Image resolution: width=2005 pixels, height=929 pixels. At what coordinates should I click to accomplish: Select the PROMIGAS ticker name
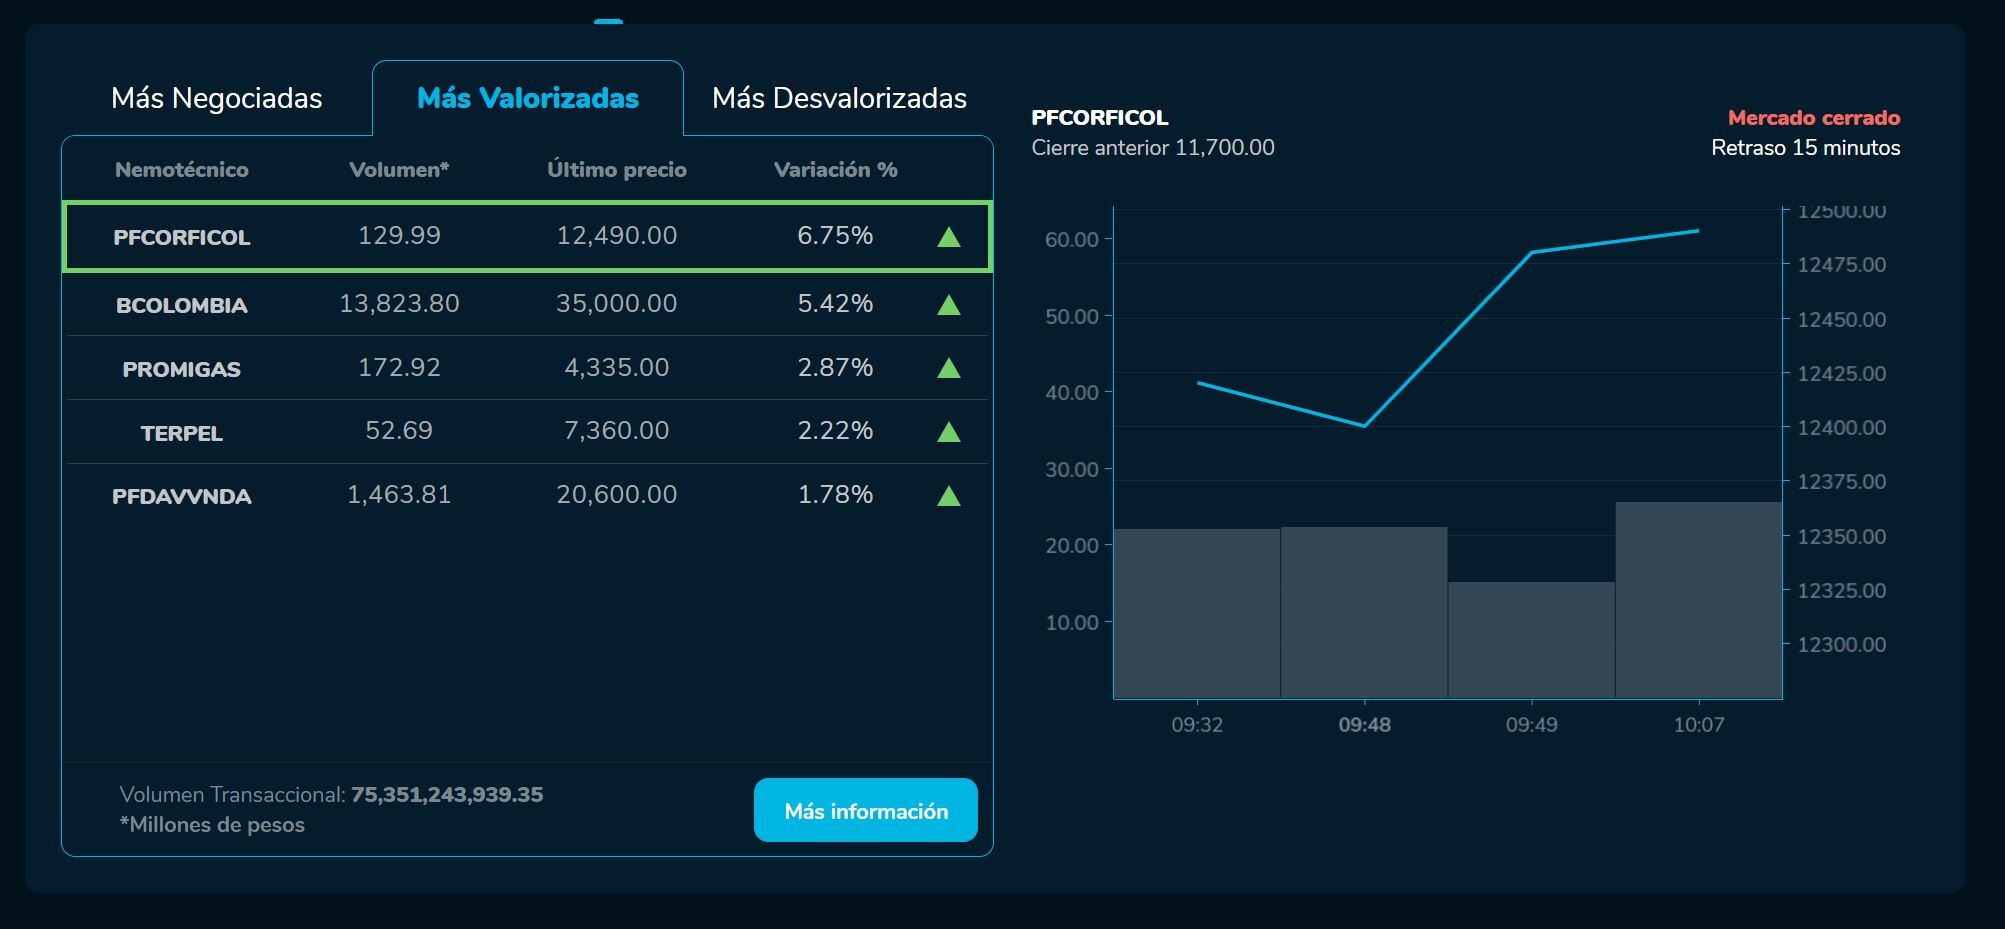(x=181, y=369)
